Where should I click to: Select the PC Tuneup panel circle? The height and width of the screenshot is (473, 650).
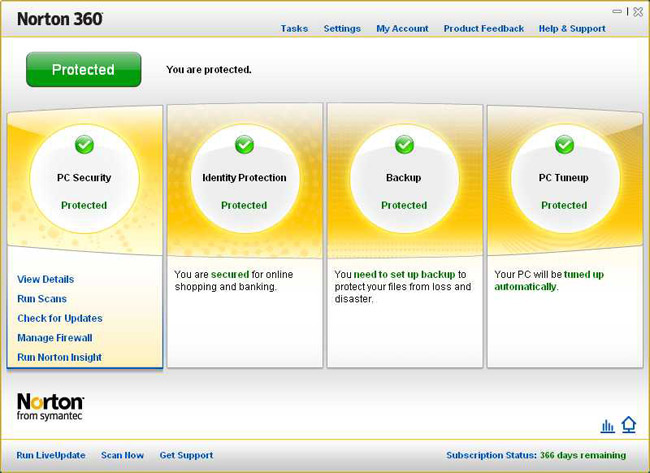(564, 179)
